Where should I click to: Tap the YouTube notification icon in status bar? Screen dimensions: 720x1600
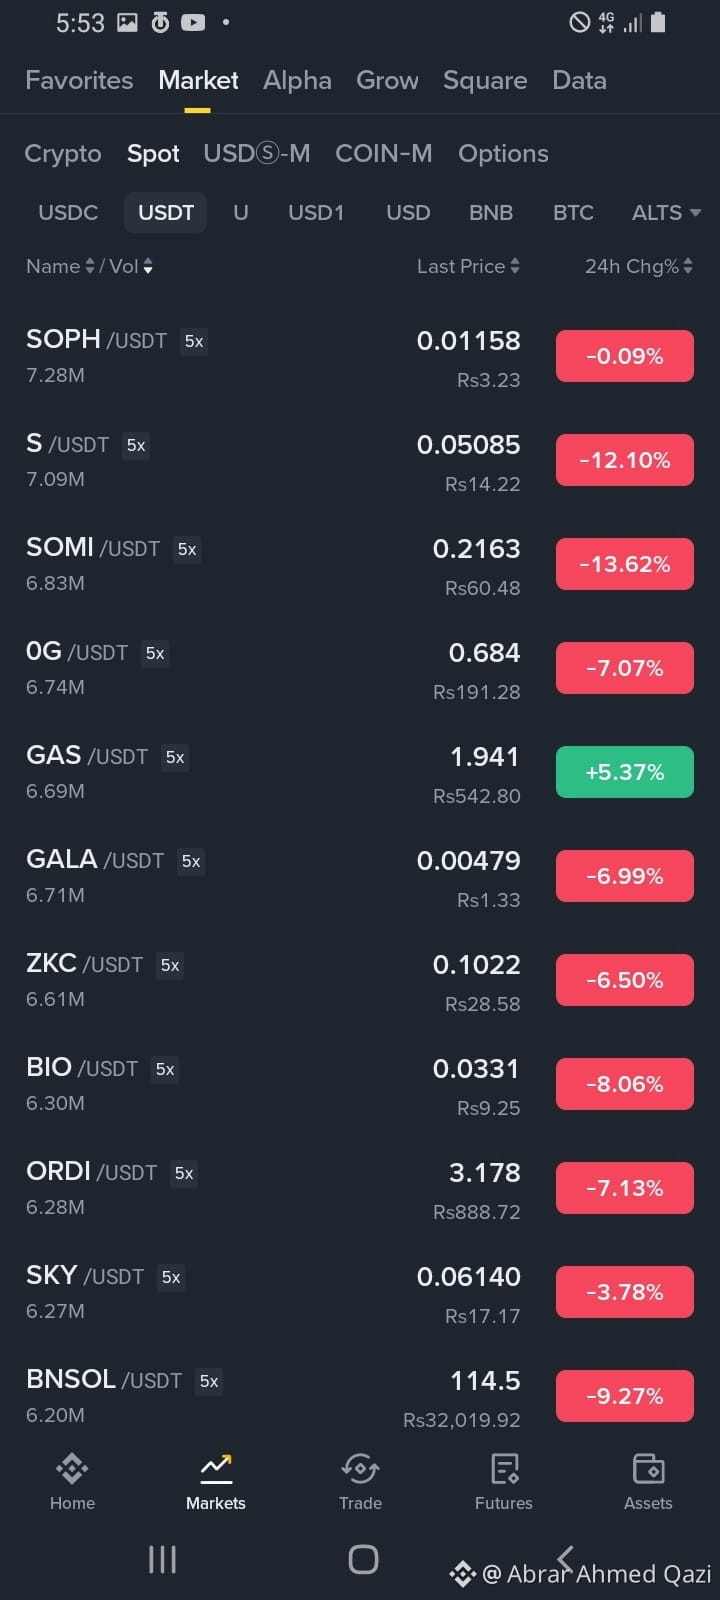tap(193, 22)
